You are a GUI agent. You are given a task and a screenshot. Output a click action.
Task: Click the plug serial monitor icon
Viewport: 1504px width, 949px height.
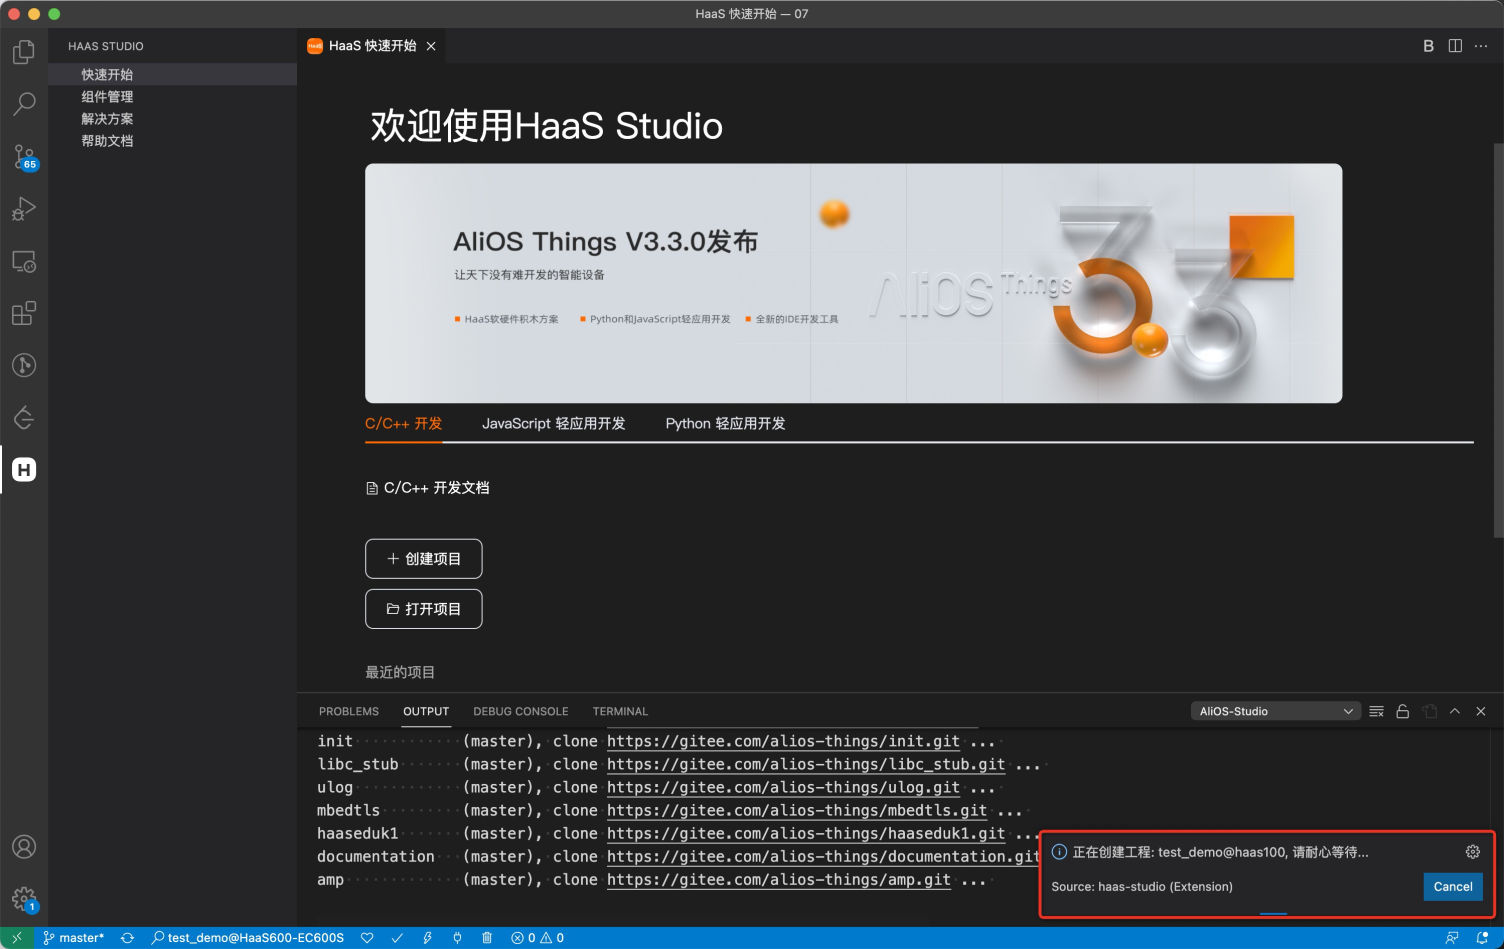[457, 938]
